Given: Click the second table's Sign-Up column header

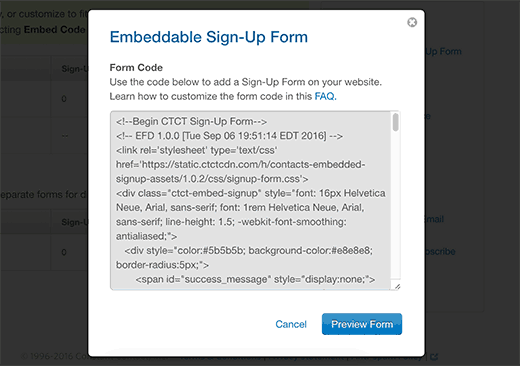Looking at the screenshot, I should (75, 222).
